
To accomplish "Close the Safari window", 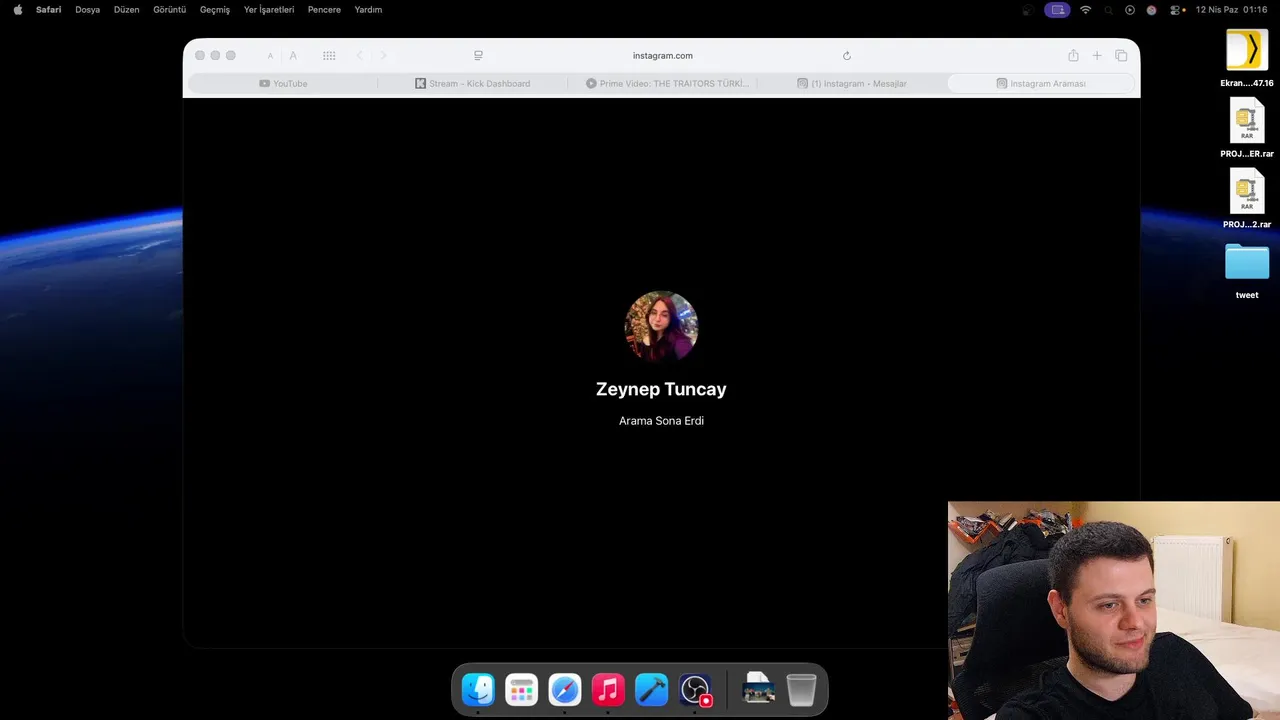I will coord(200,56).
